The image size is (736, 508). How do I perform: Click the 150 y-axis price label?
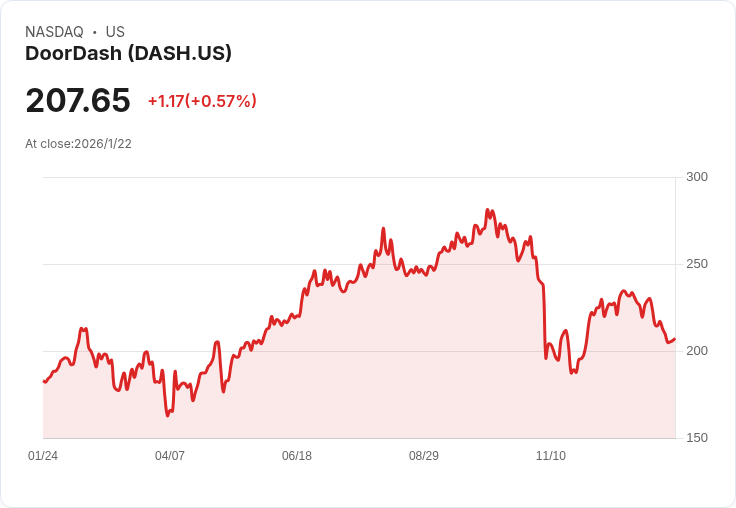697,438
